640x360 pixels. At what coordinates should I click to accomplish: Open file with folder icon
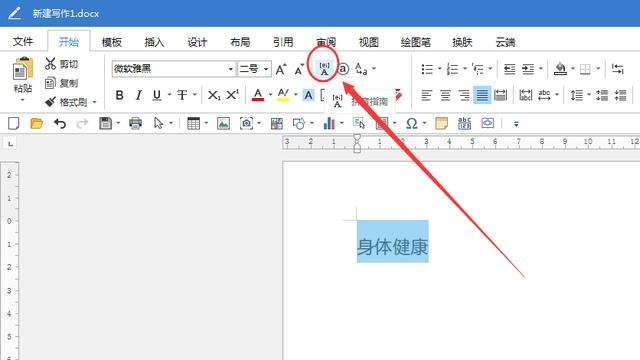coord(37,123)
